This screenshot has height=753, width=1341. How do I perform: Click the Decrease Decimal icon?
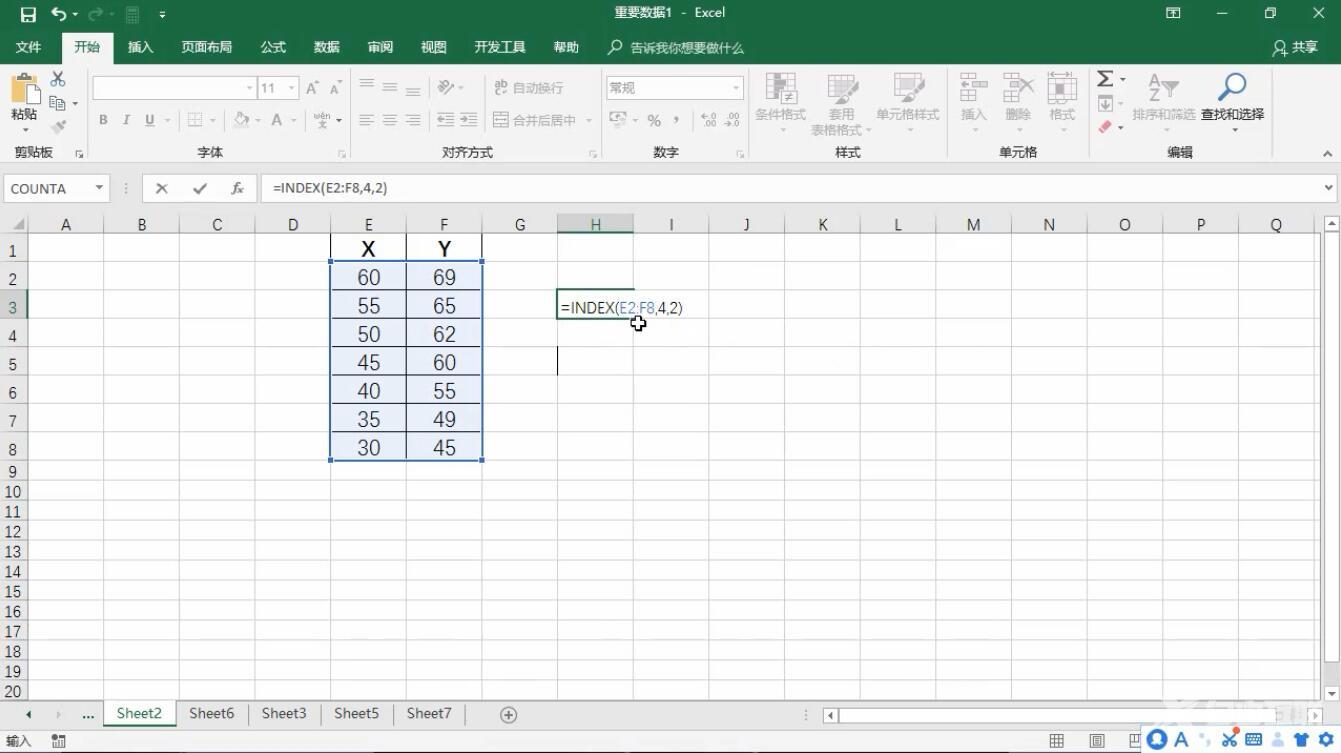click(732, 120)
